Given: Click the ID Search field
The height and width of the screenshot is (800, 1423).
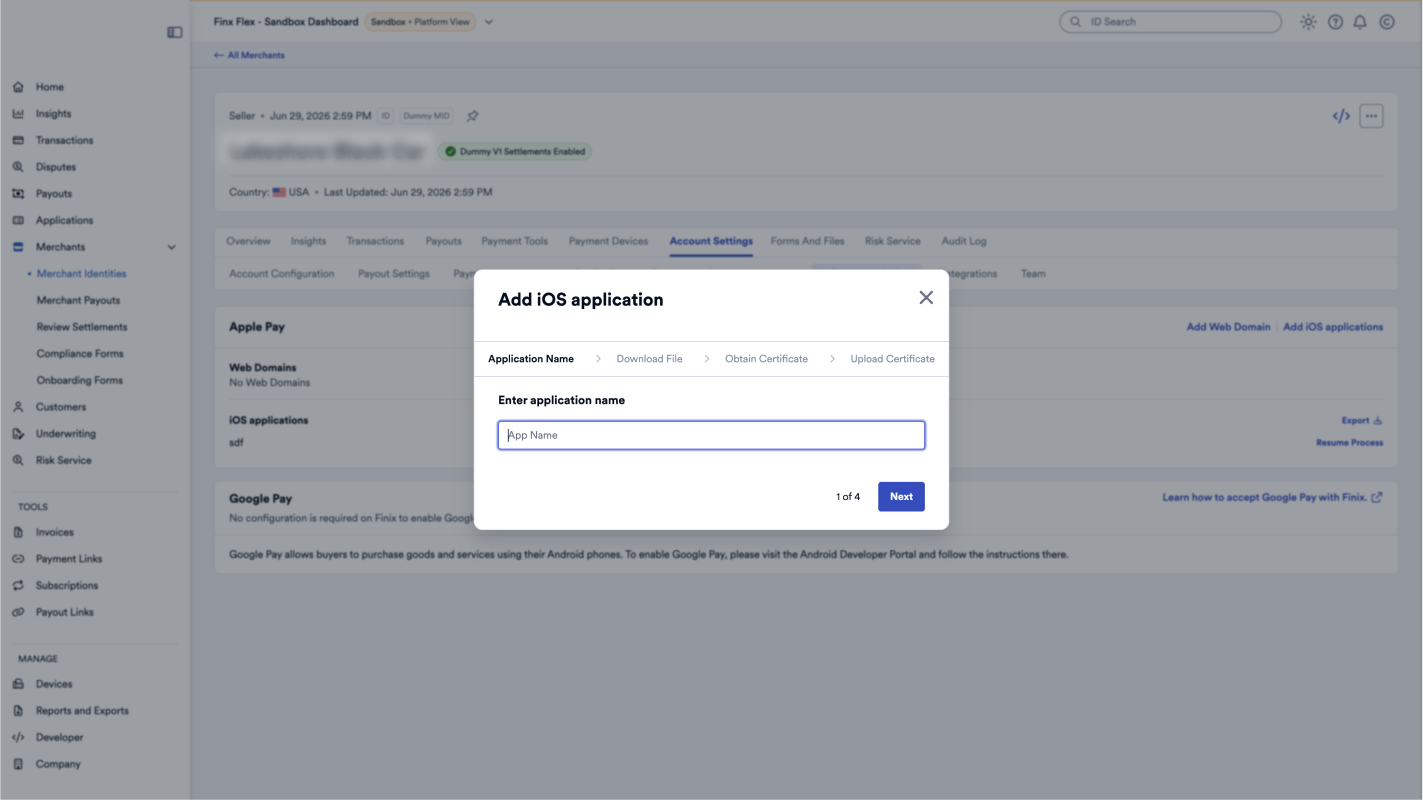Looking at the screenshot, I should tap(1170, 22).
